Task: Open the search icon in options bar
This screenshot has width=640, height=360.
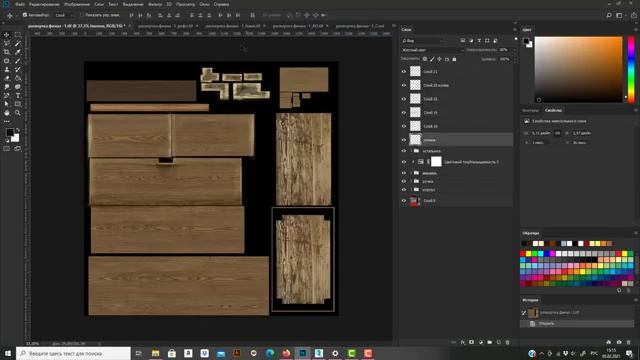Action: pos(609,16)
